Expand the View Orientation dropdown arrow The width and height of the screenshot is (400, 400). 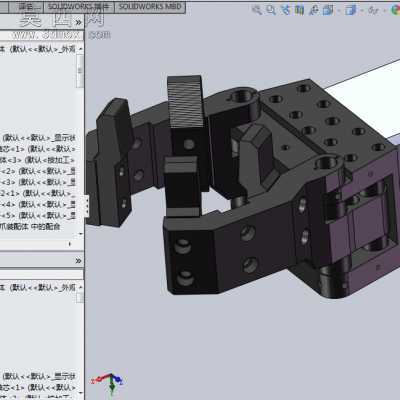(338, 11)
